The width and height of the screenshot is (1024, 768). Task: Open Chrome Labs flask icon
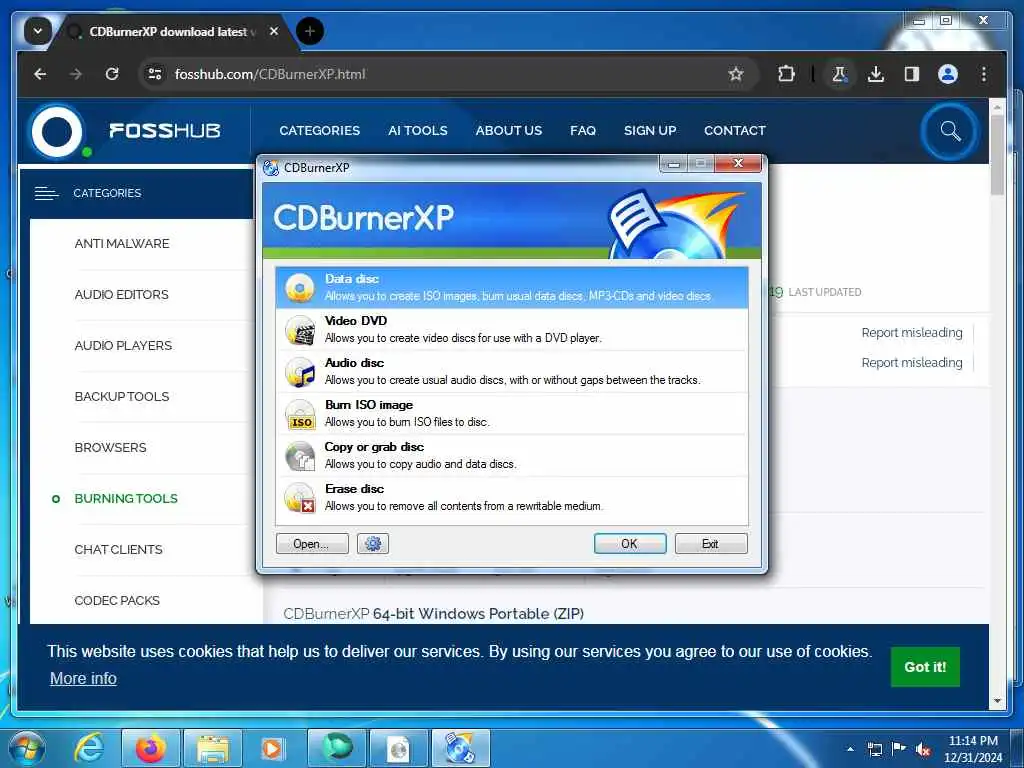pos(839,74)
